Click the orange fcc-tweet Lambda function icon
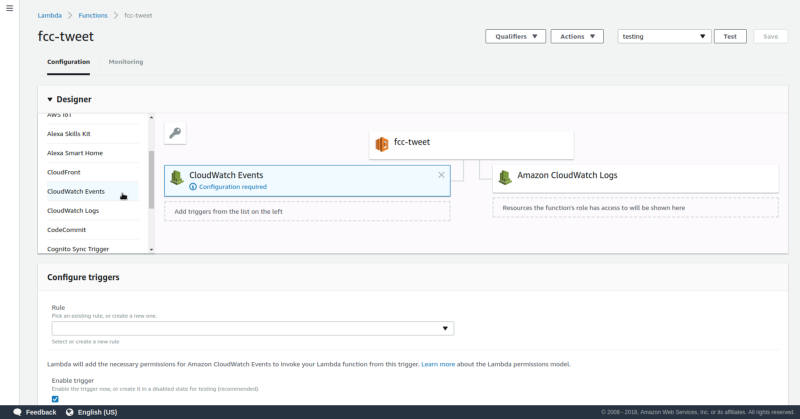This screenshot has width=800, height=419. (x=382, y=144)
